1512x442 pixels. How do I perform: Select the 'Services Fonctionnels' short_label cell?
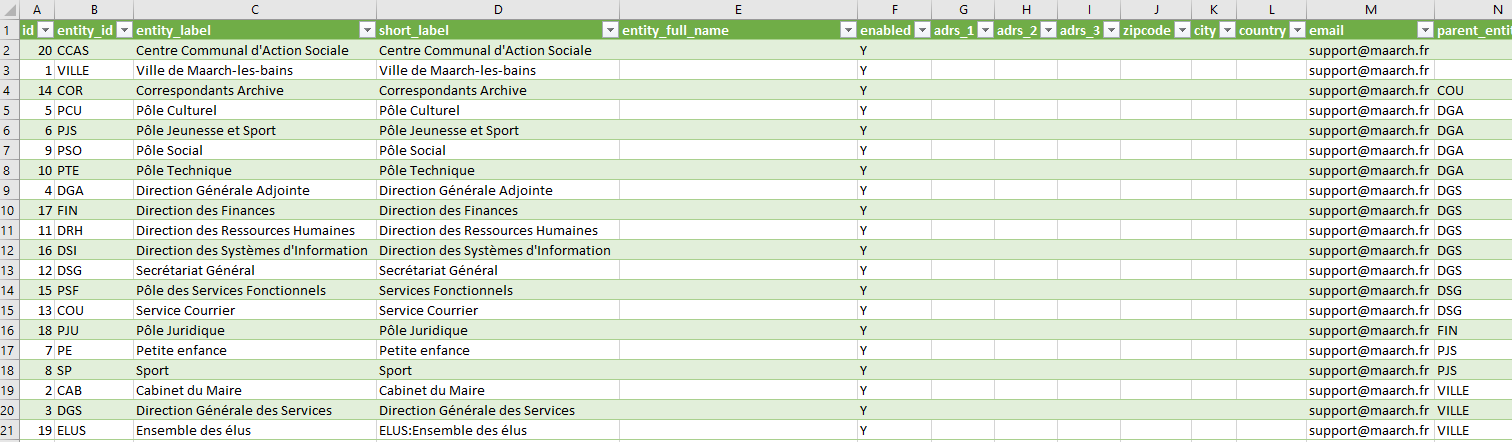click(x=446, y=291)
